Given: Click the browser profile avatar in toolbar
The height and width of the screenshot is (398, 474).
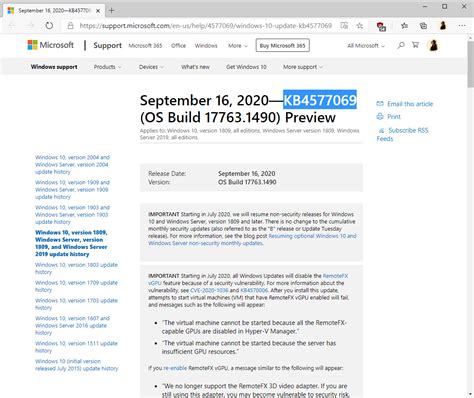Looking at the screenshot, I should [443, 26].
